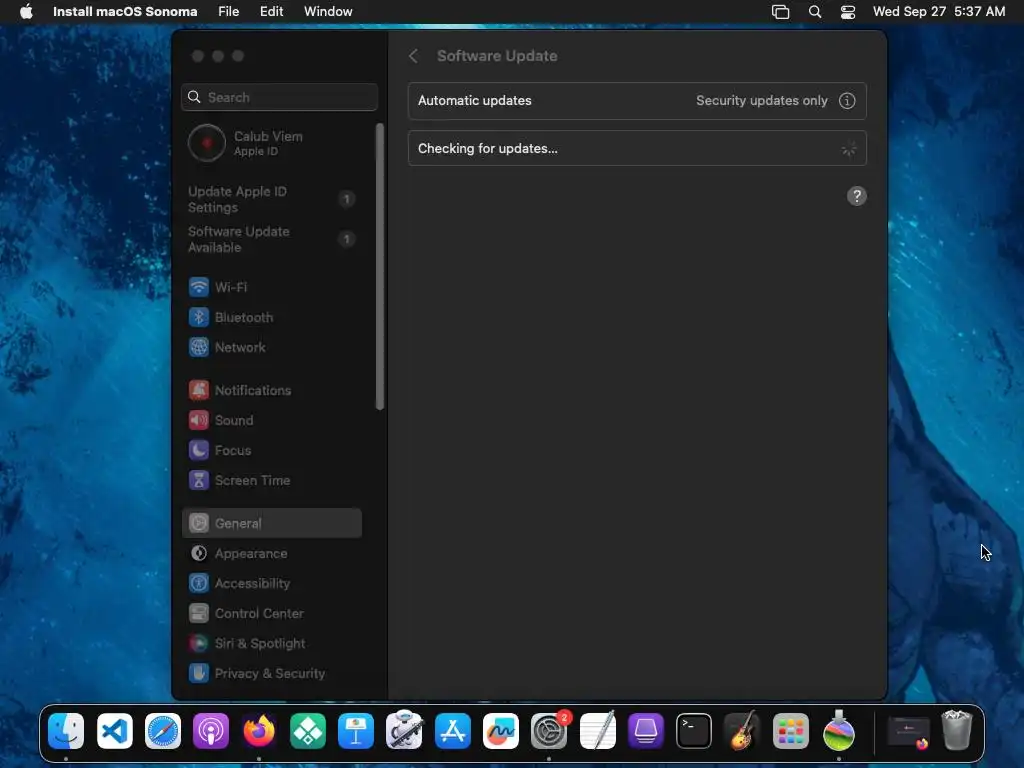The width and height of the screenshot is (1024, 768).
Task: Open Bluetooth settings in sidebar
Action: (x=272, y=317)
